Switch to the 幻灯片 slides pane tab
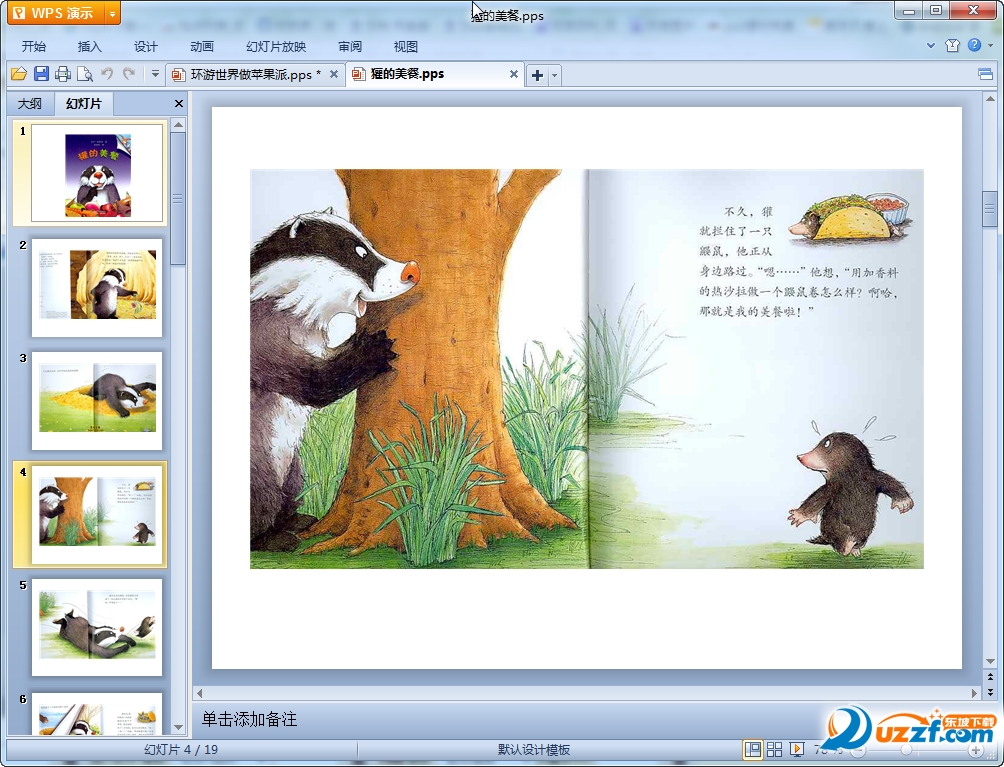The image size is (1004, 767). pyautogui.click(x=84, y=103)
